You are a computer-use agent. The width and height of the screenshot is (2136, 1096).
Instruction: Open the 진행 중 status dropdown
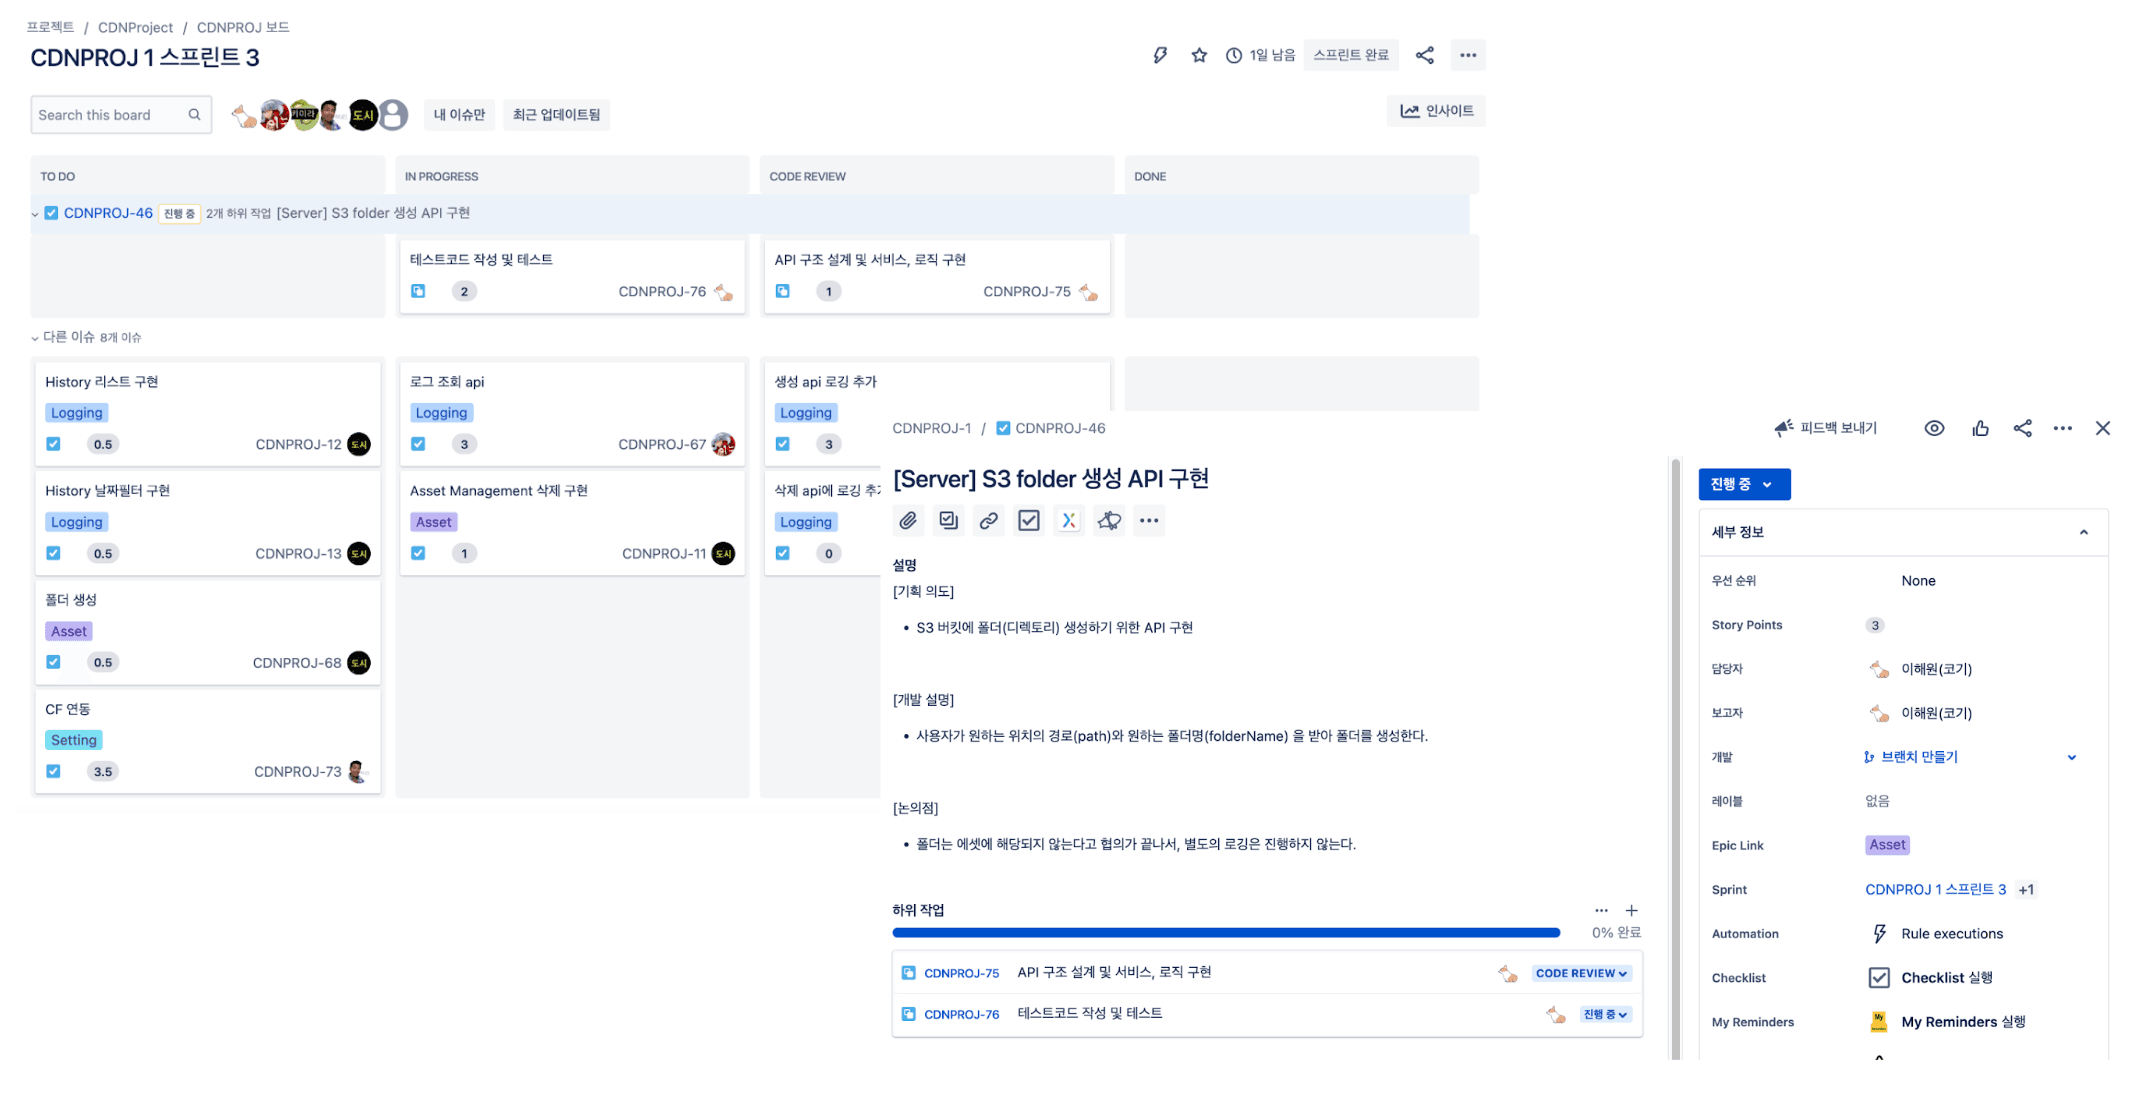click(1744, 484)
